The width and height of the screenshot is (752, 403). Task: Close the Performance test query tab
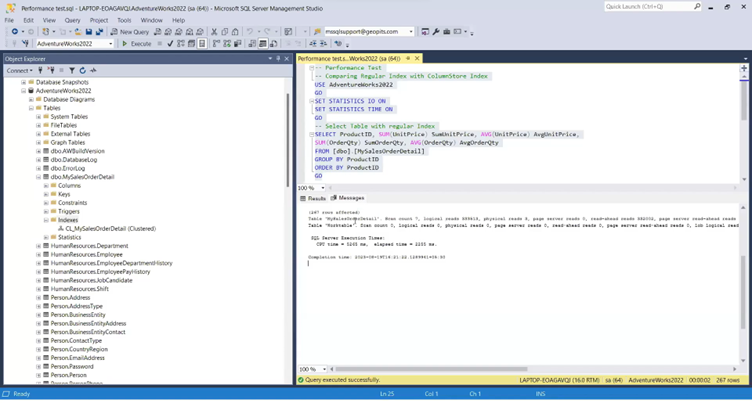(417, 59)
